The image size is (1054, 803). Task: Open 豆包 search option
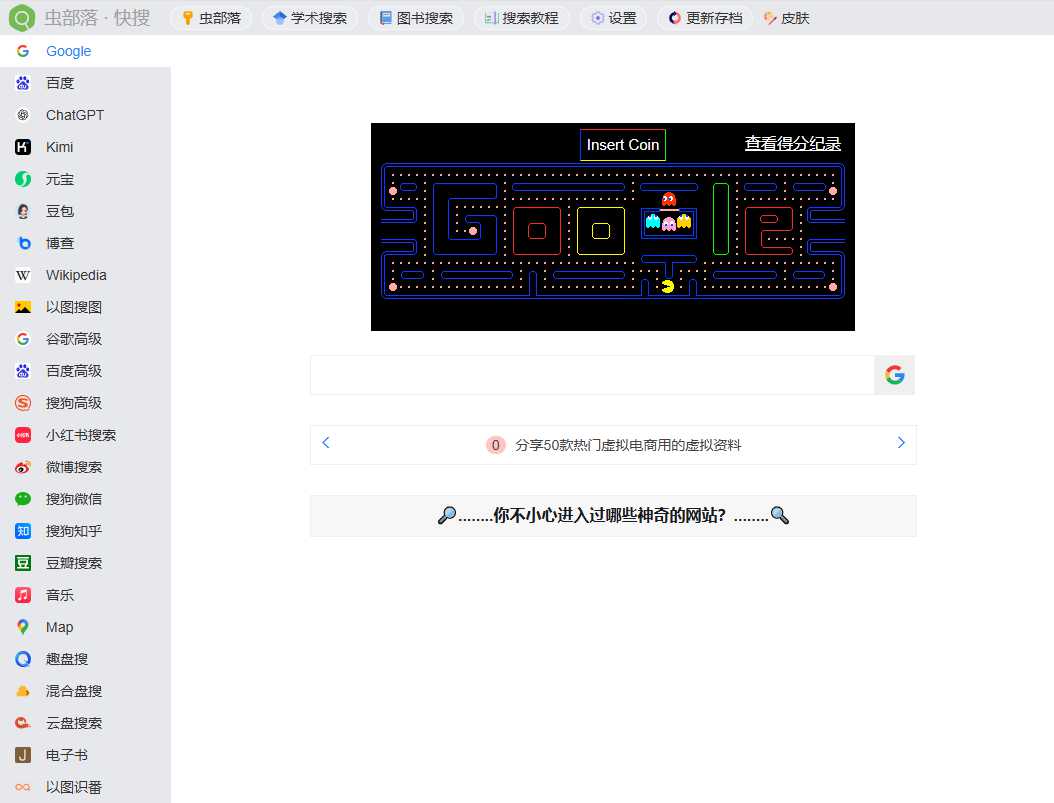coord(59,211)
